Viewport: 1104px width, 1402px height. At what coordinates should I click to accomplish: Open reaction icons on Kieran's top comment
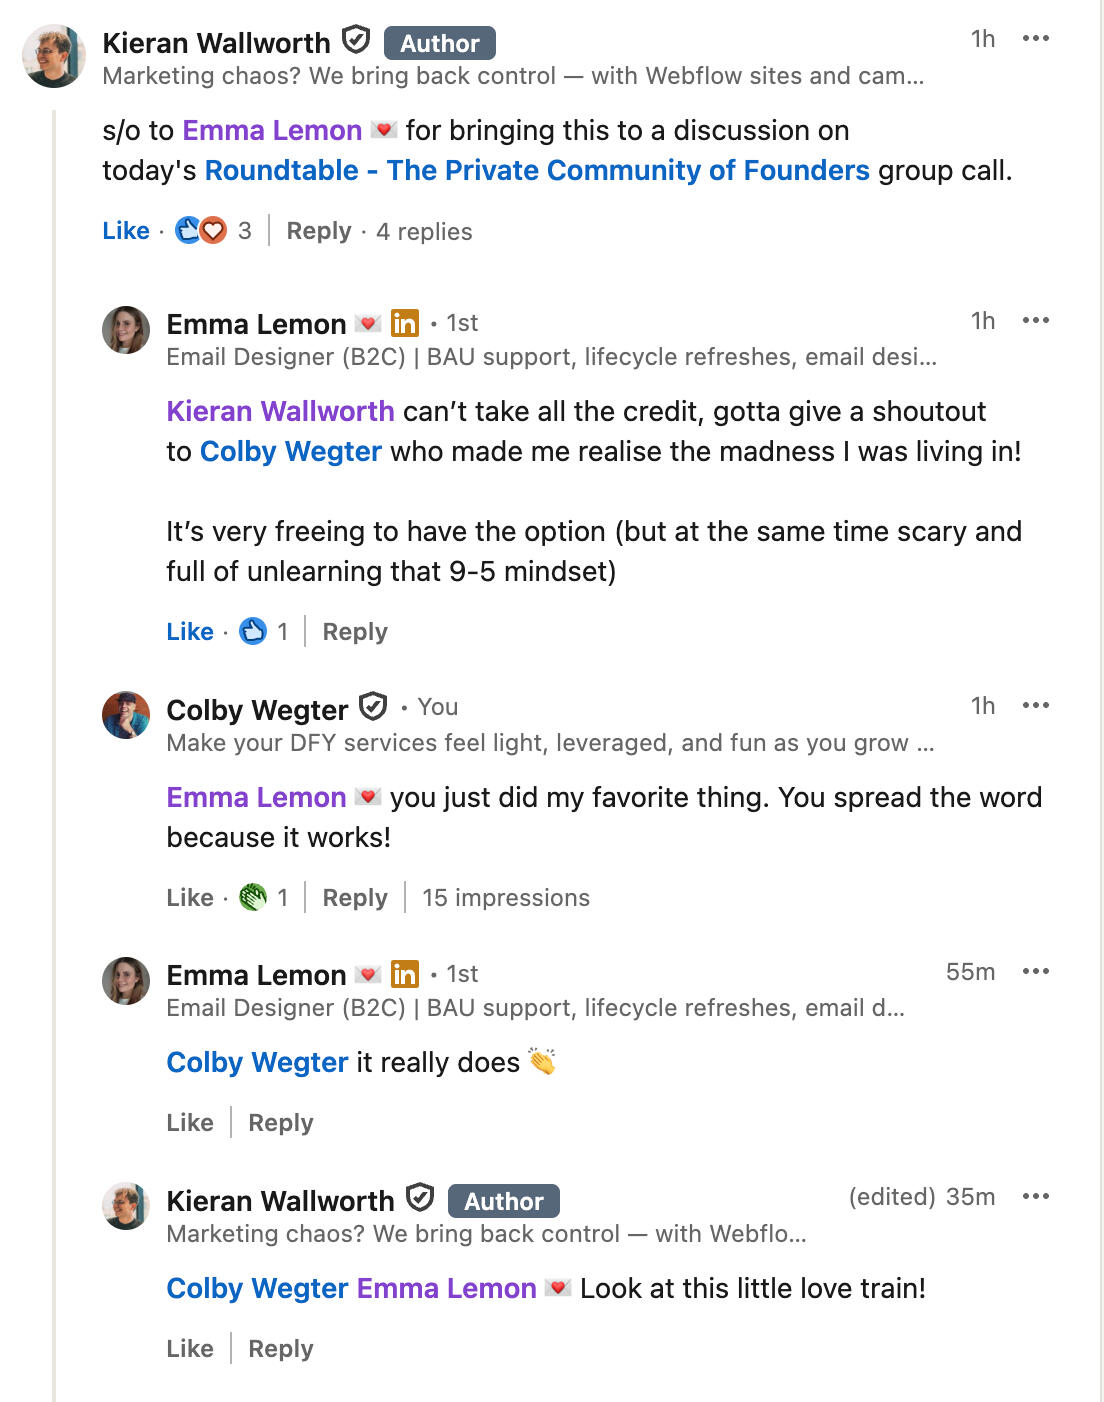tap(201, 231)
